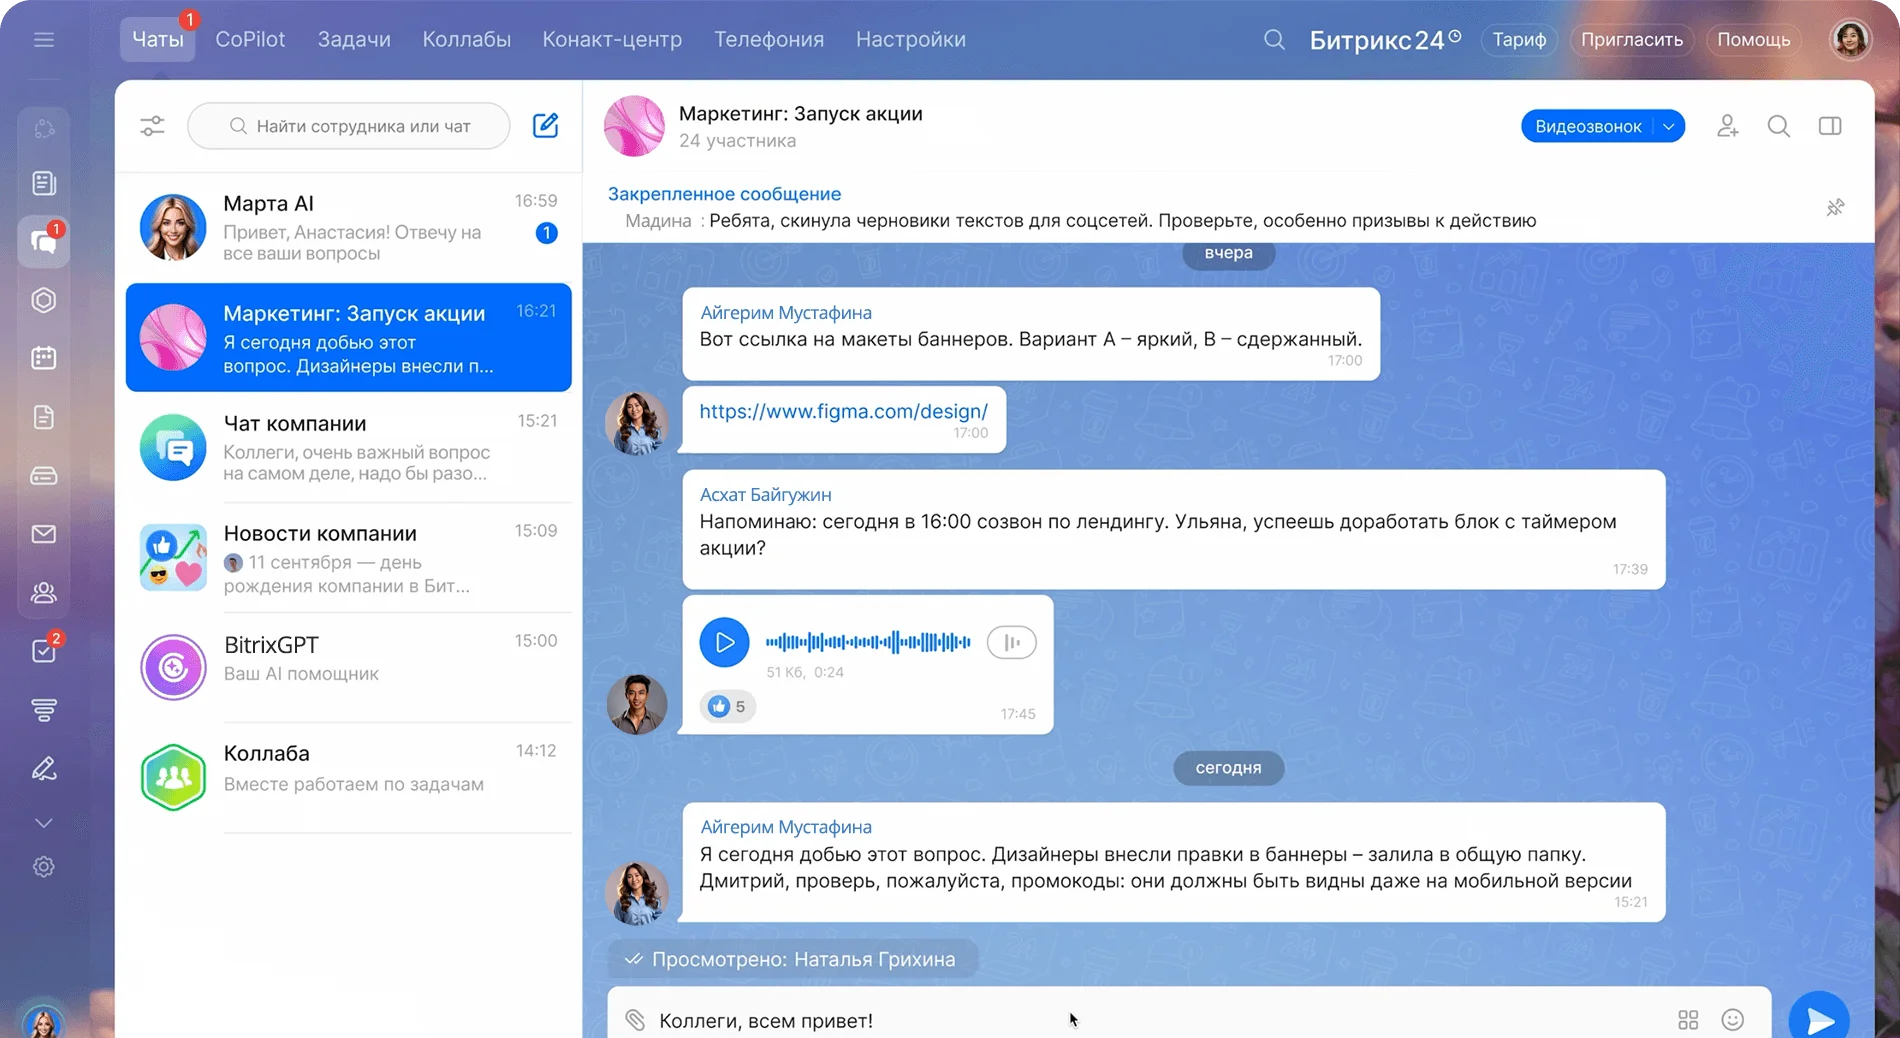Open the messenger icon in the left sidebar
1900x1038 pixels.
coord(44,241)
